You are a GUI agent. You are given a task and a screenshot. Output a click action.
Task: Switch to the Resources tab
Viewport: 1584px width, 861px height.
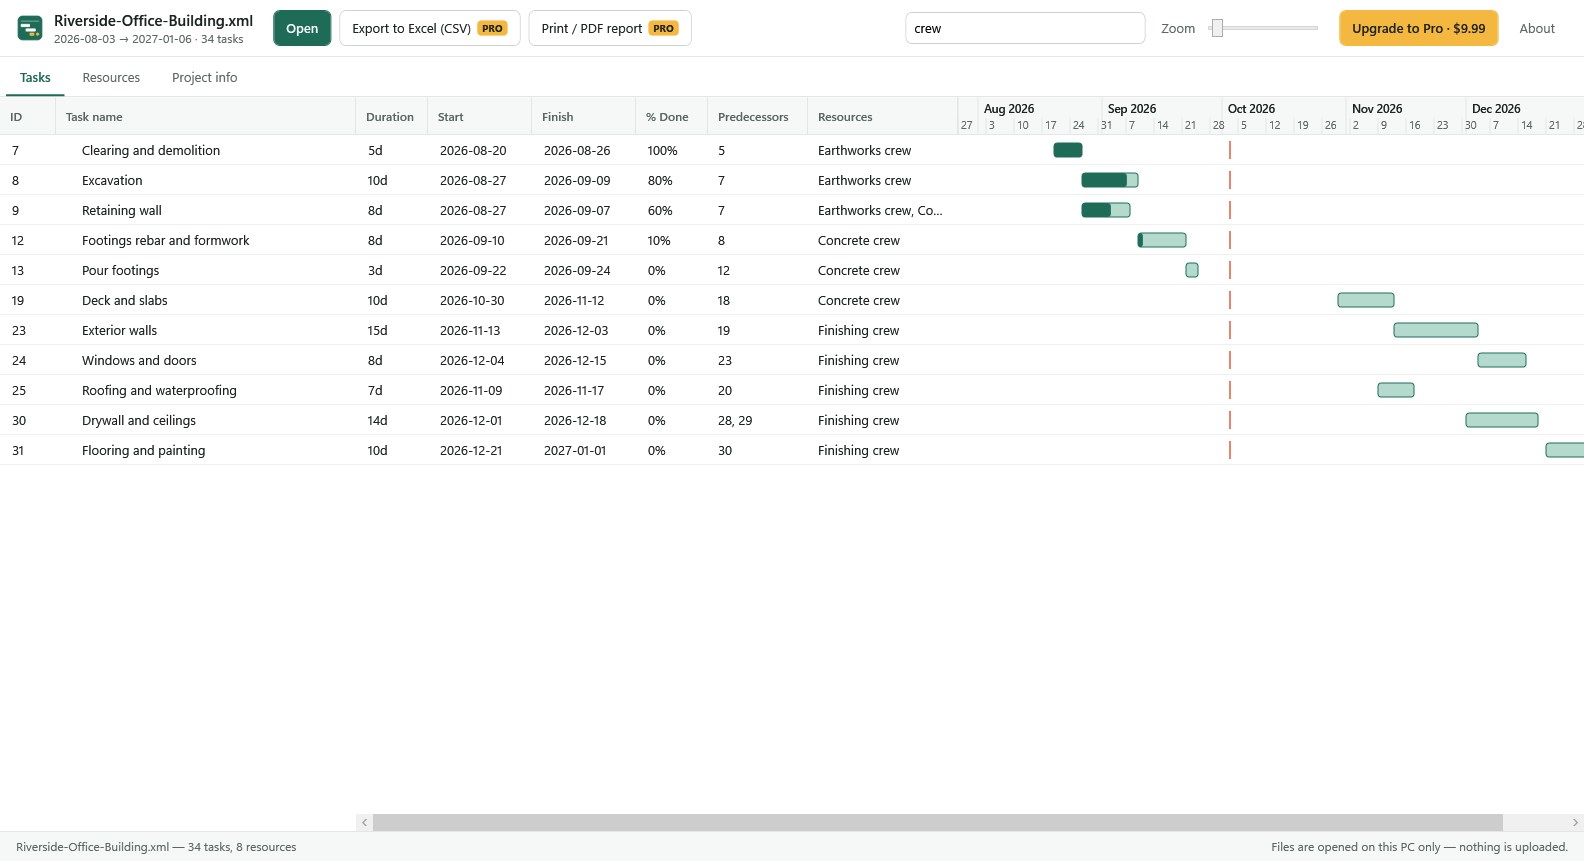click(111, 77)
